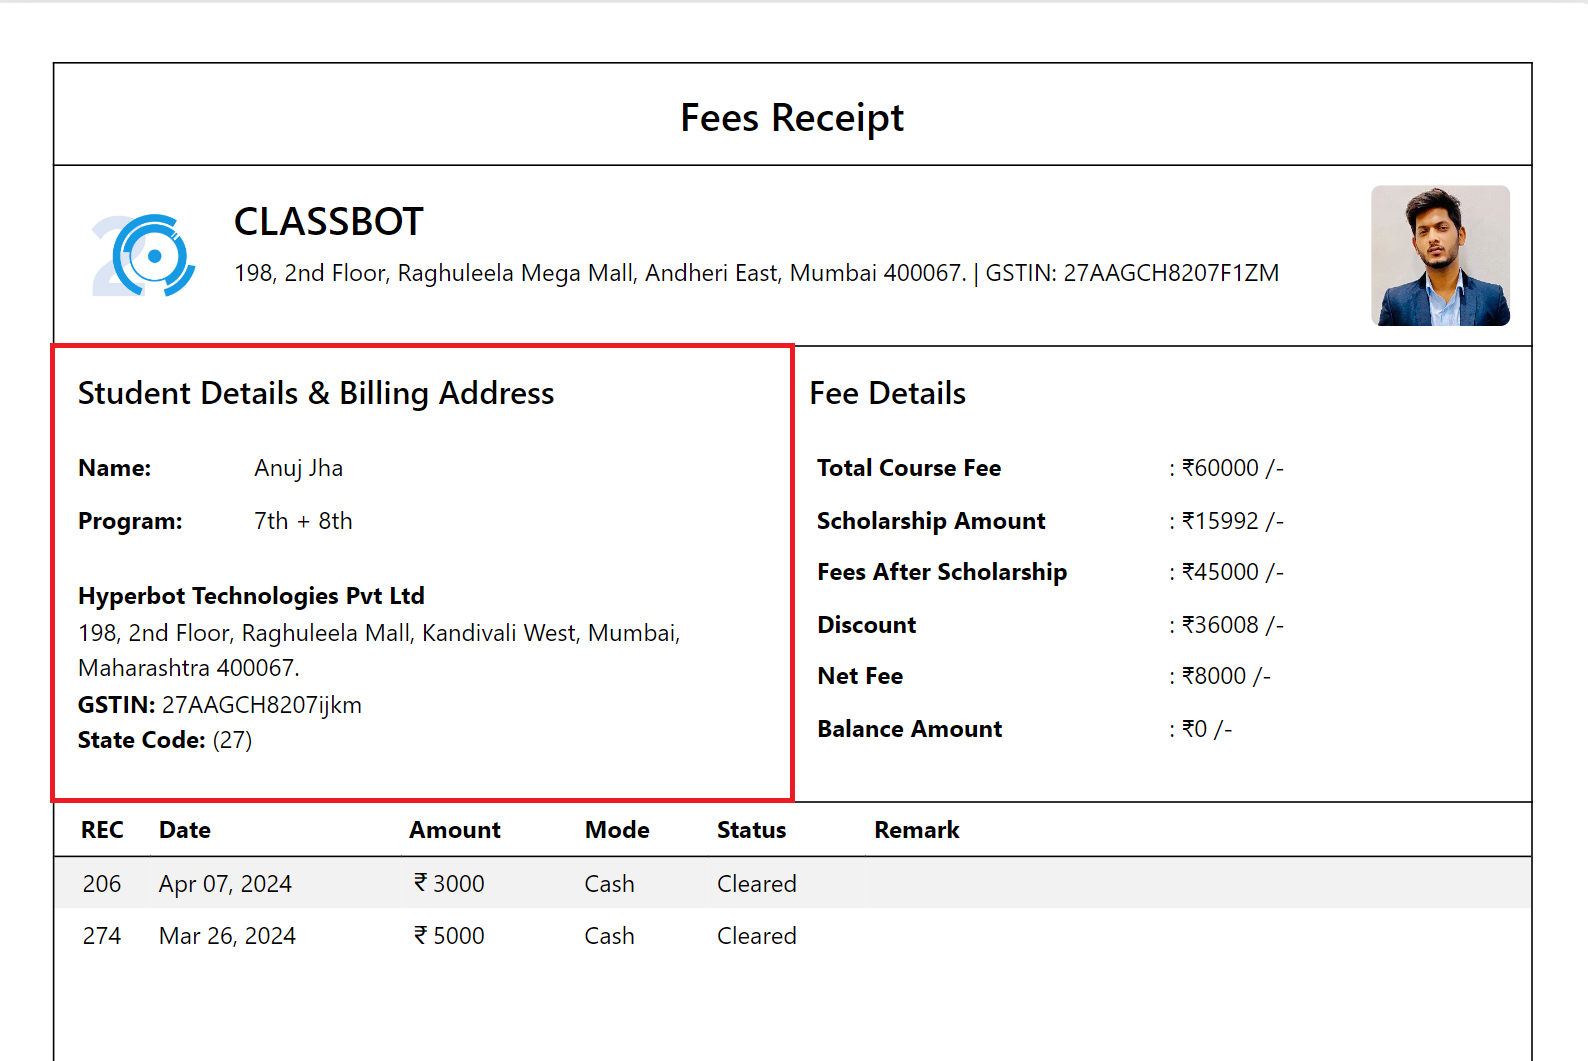Click the ₹36008 discount value

coord(1232,625)
